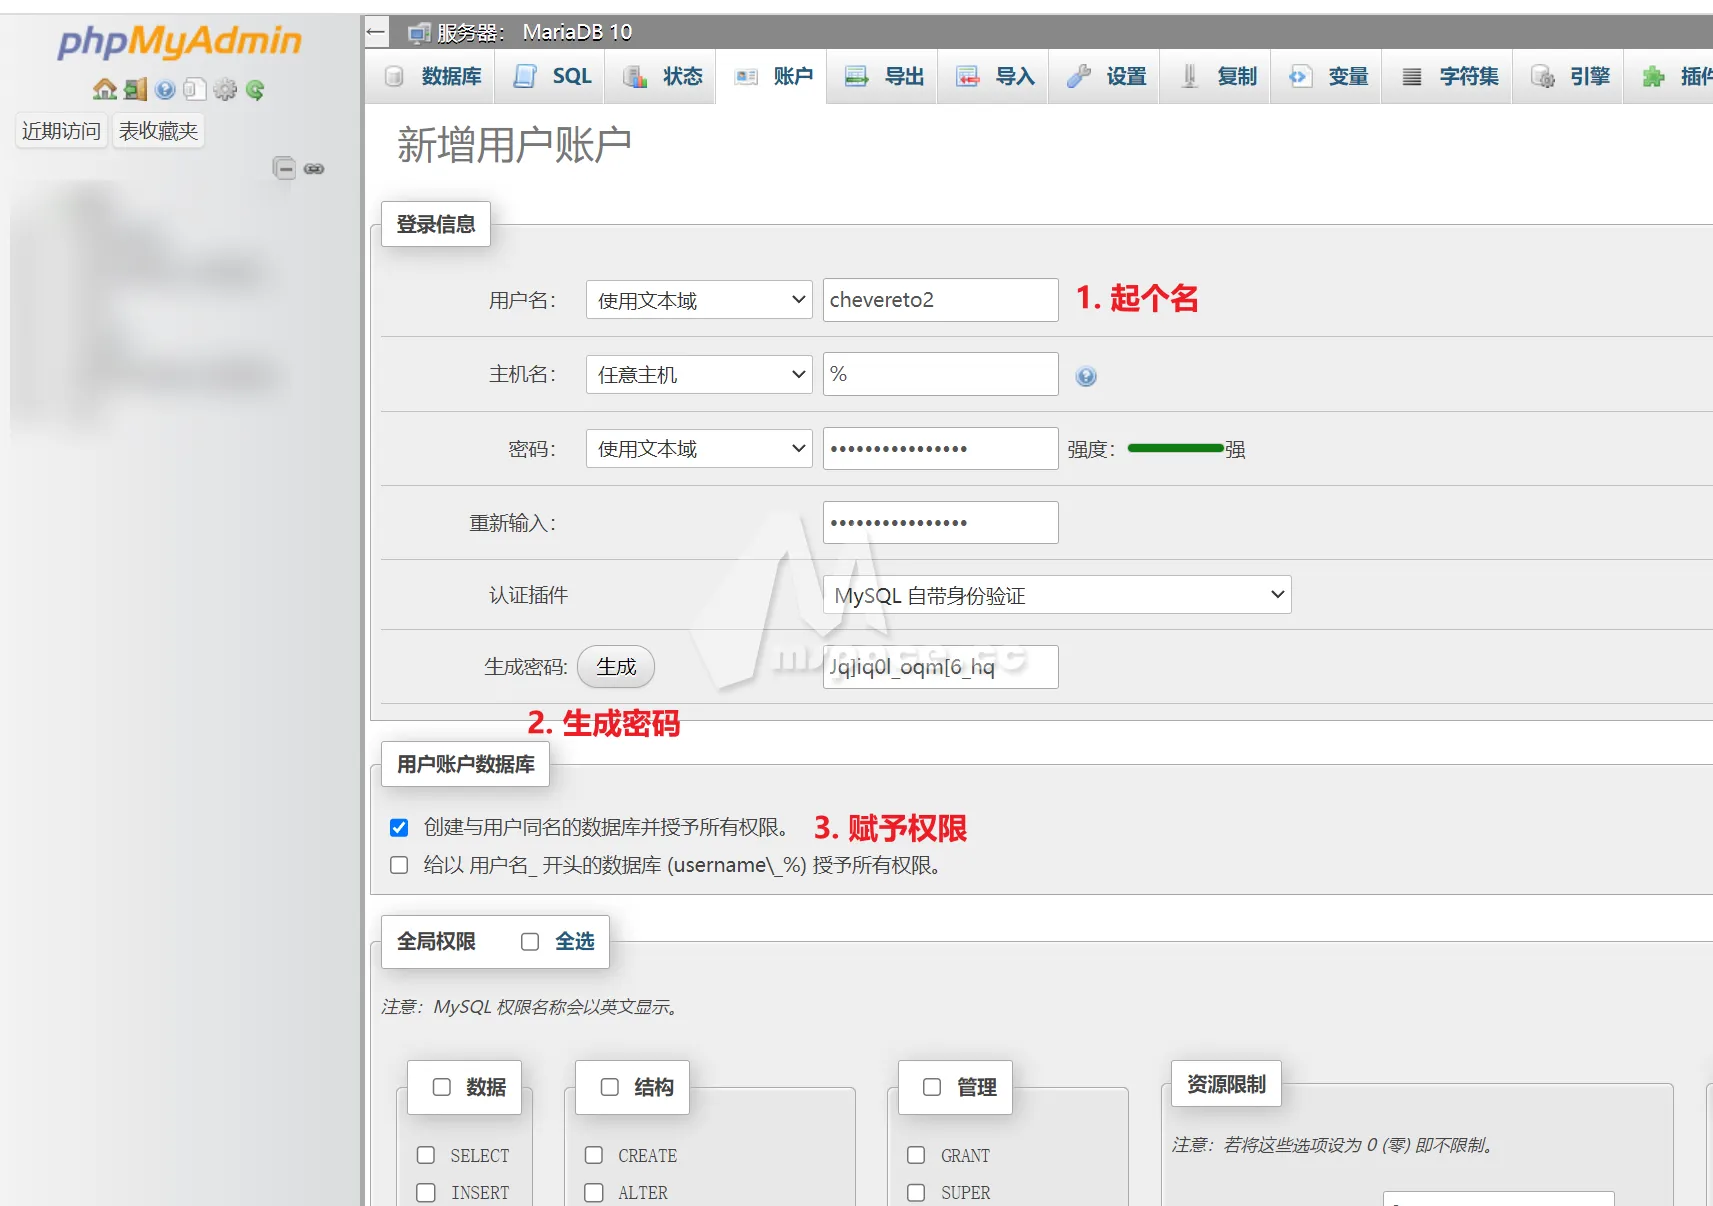Screen dimensions: 1713x1206
Task: Click the phpMyAdmin logo
Action: pyautogui.click(x=180, y=40)
